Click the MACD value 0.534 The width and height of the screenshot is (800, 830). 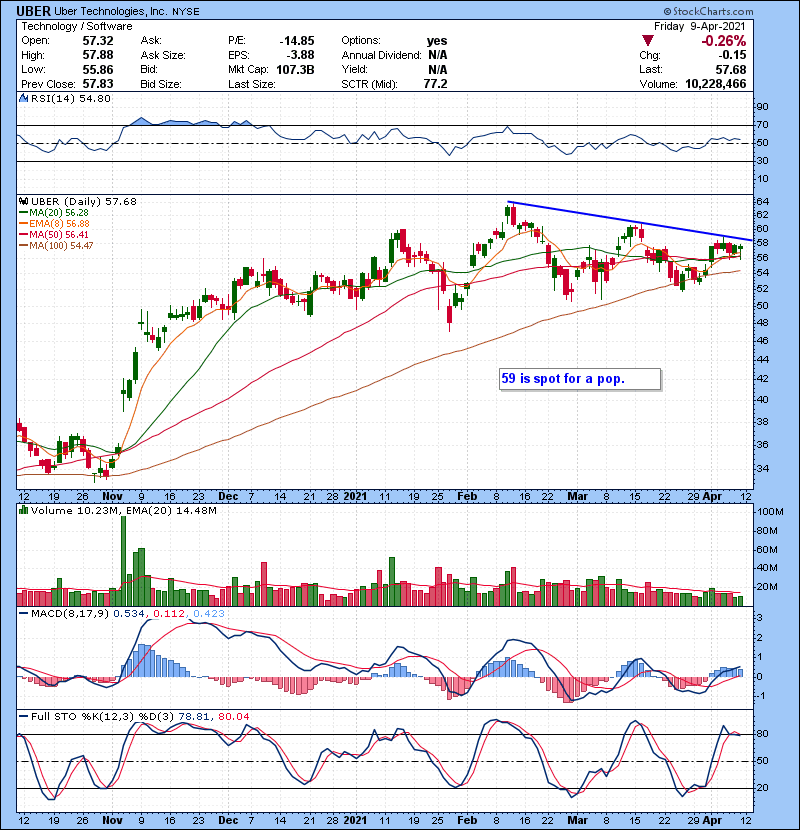click(129, 614)
